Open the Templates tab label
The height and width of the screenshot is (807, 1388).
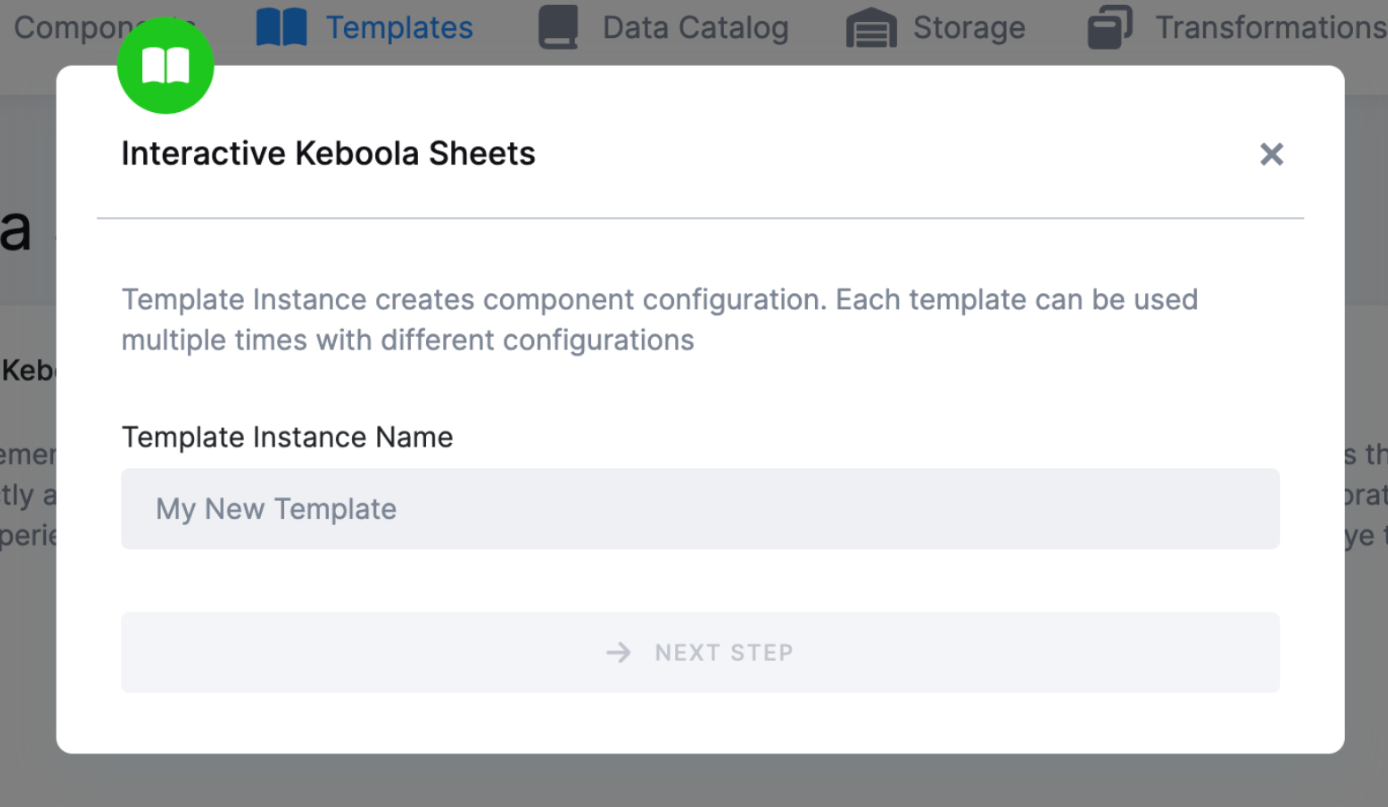tap(399, 28)
